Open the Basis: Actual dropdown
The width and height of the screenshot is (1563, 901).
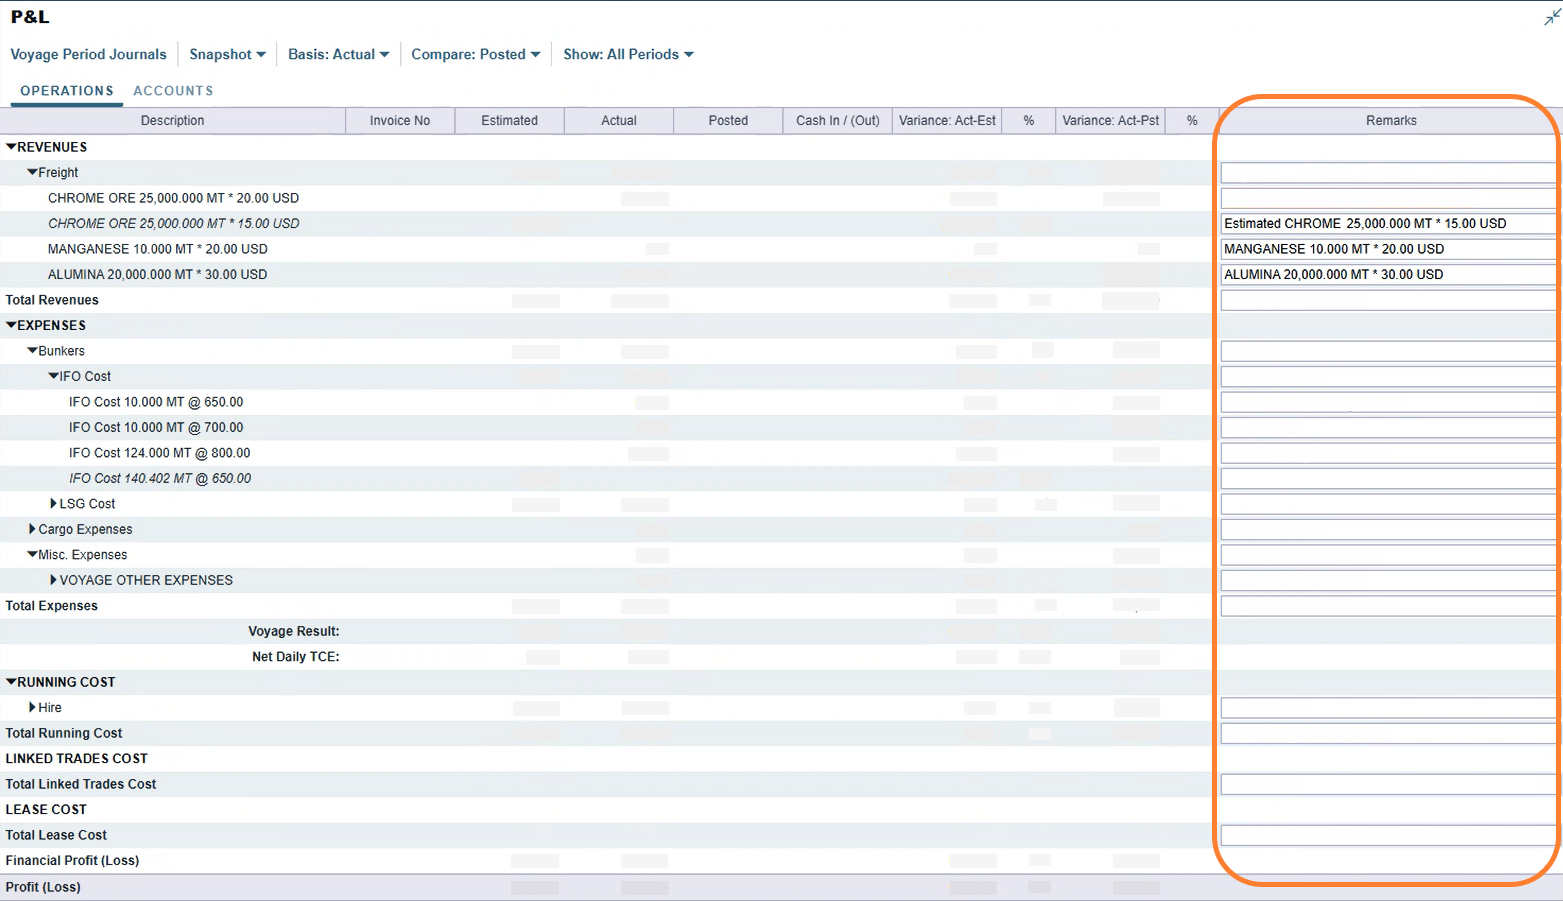(338, 54)
